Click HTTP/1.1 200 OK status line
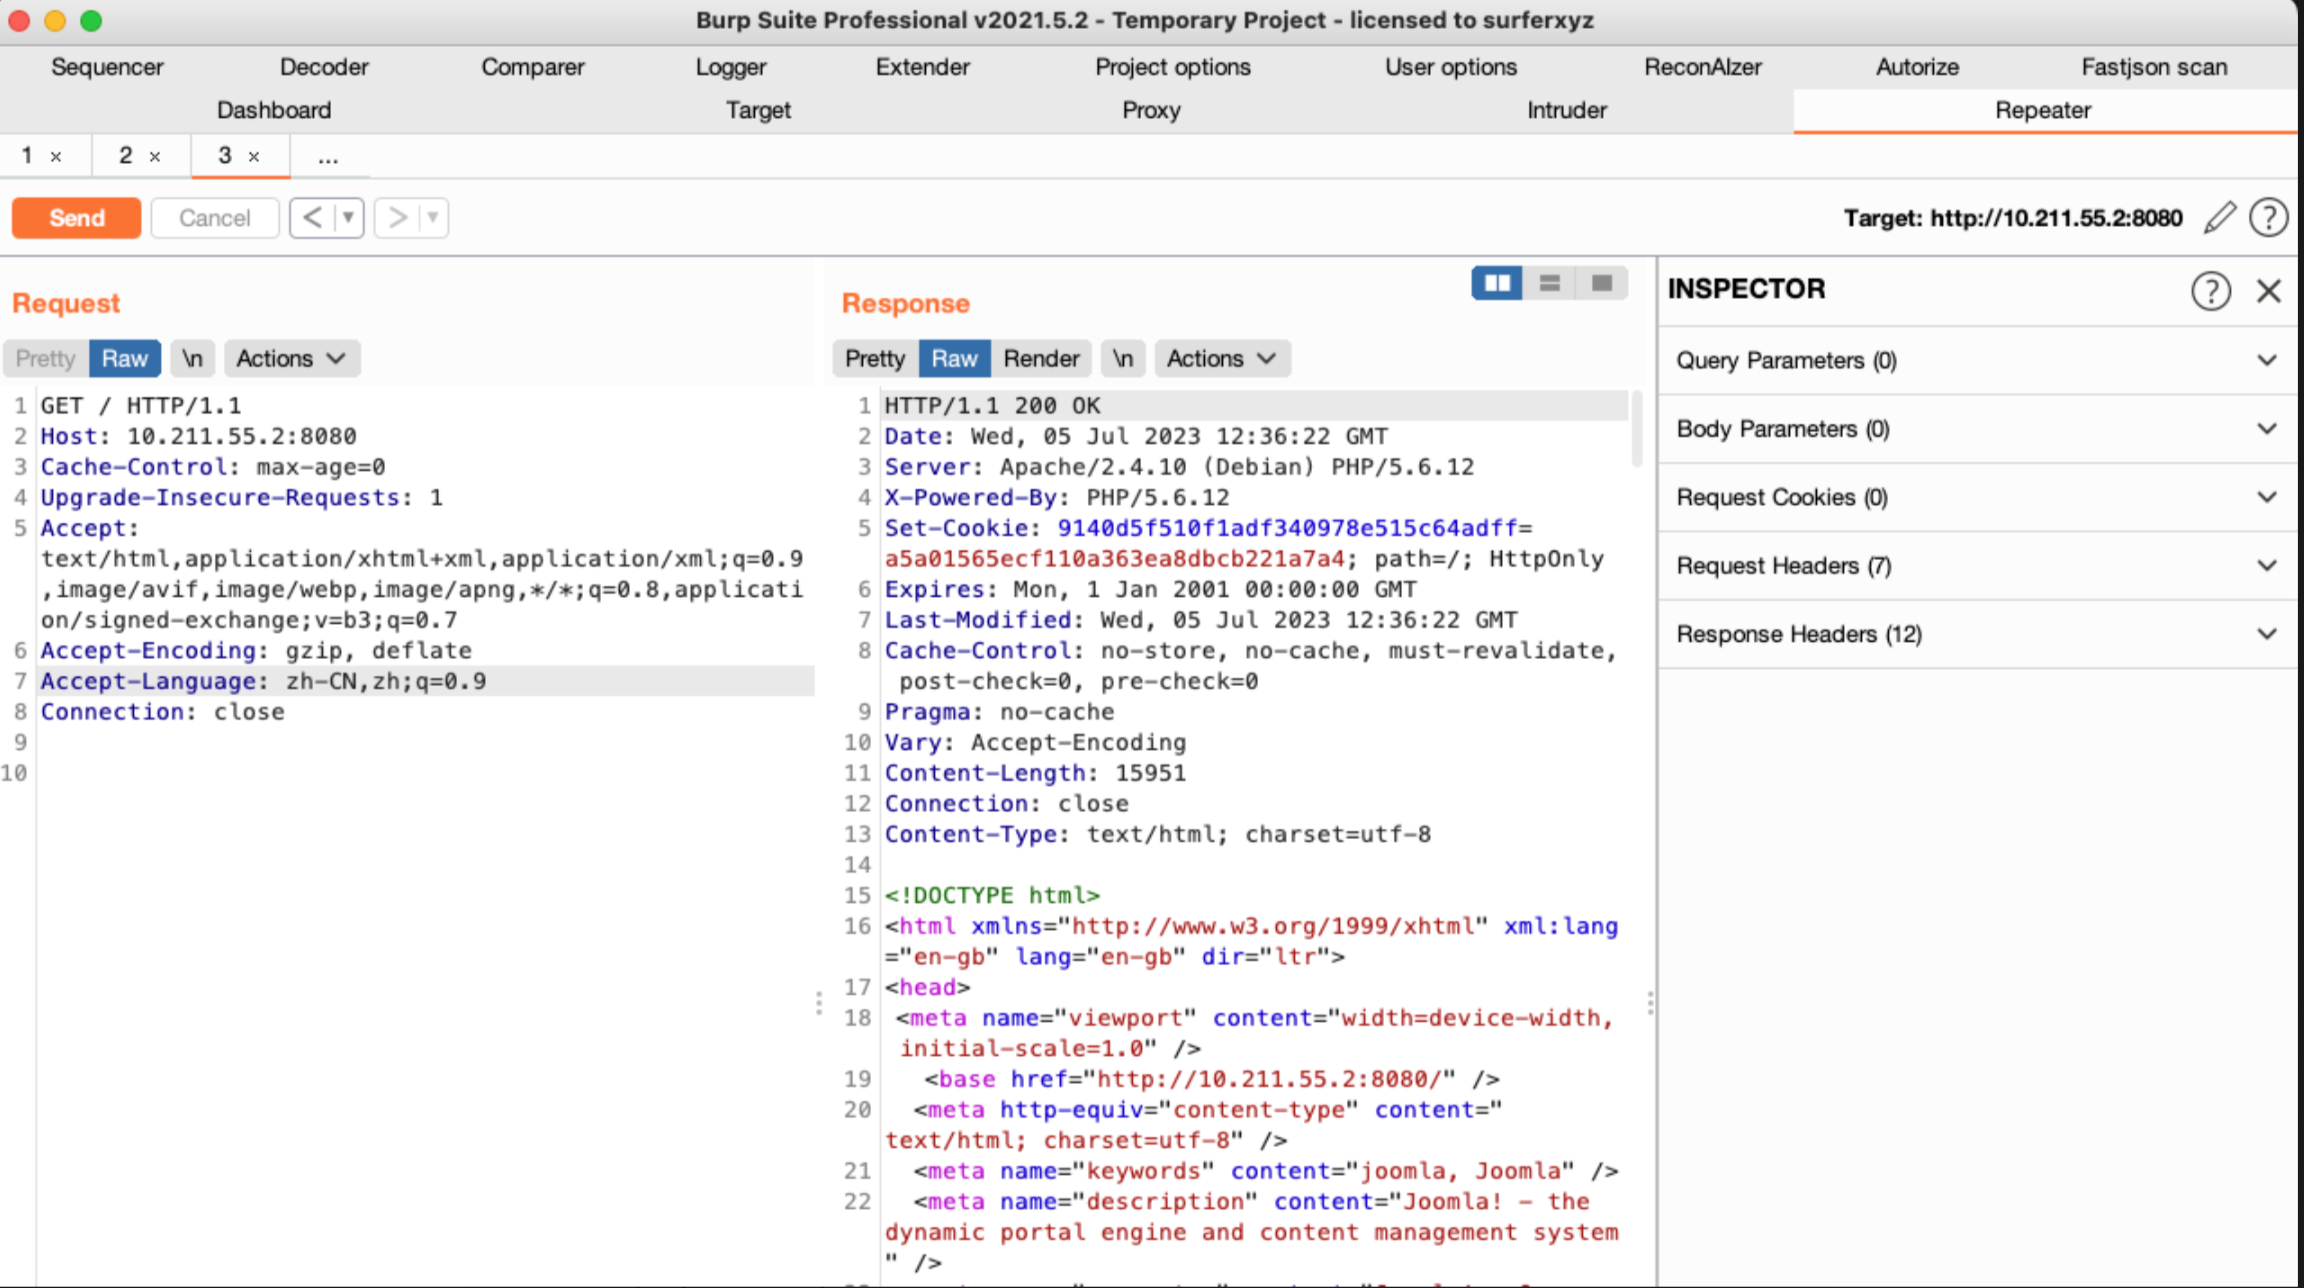The height and width of the screenshot is (1288, 2304). [x=992, y=406]
